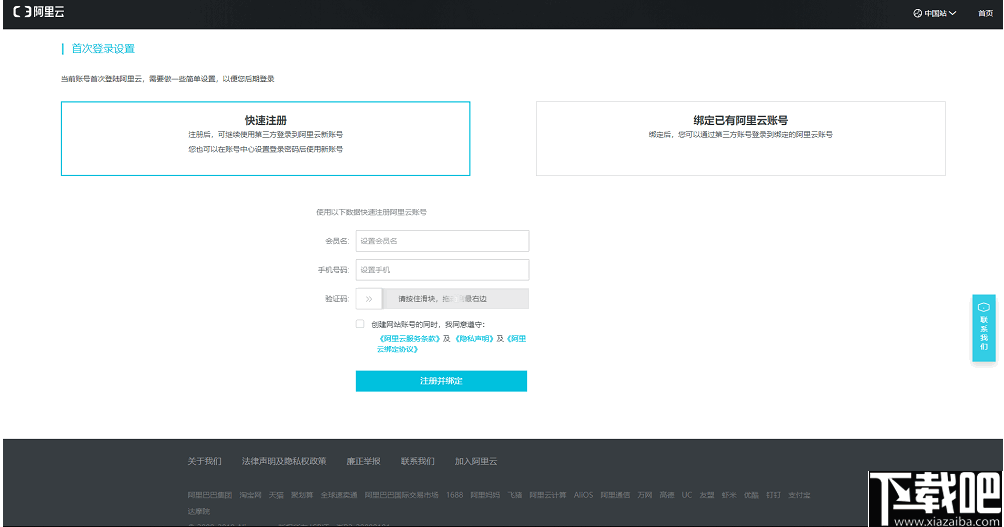Open 阿里云计算 footer link
The image size is (1004, 527).
[547, 495]
